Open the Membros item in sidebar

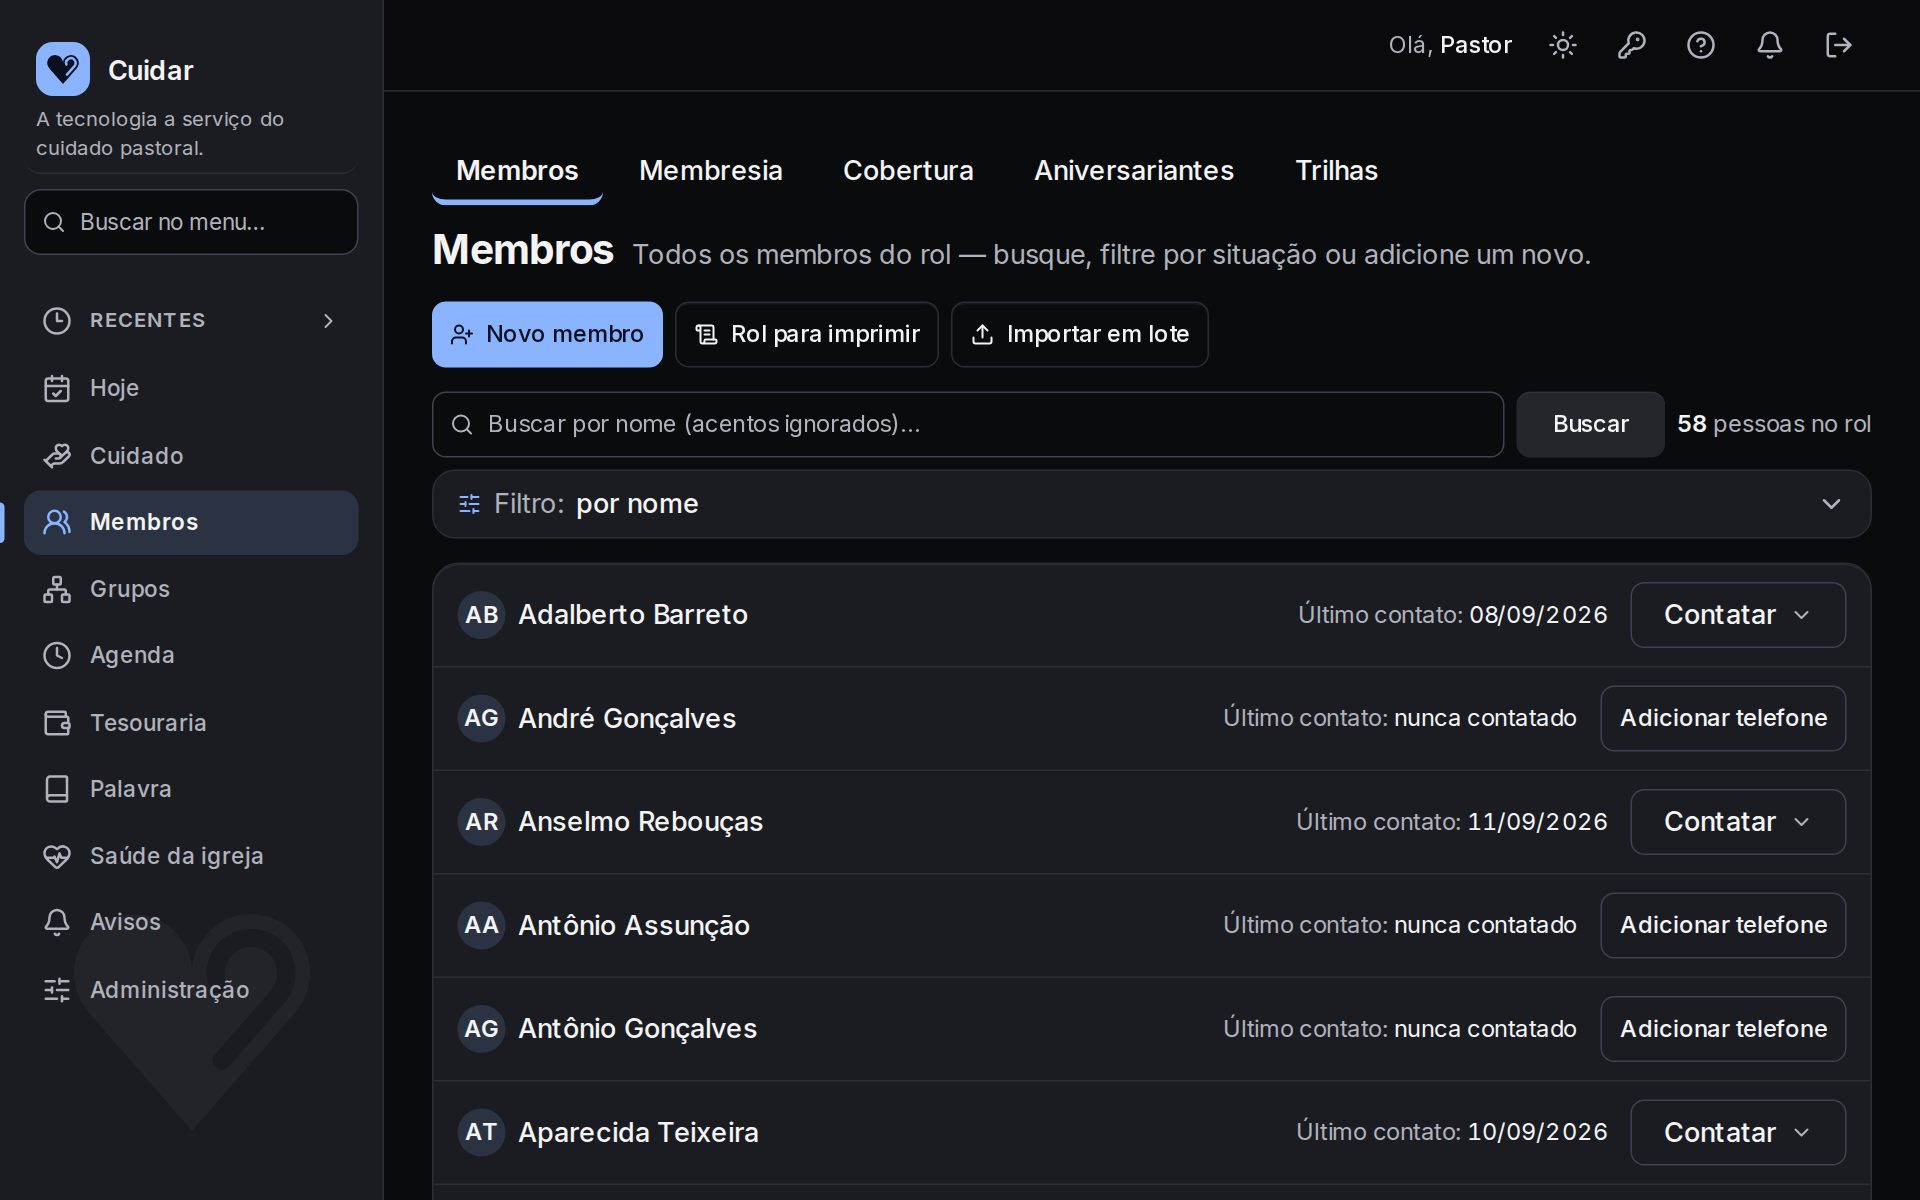click(x=191, y=522)
